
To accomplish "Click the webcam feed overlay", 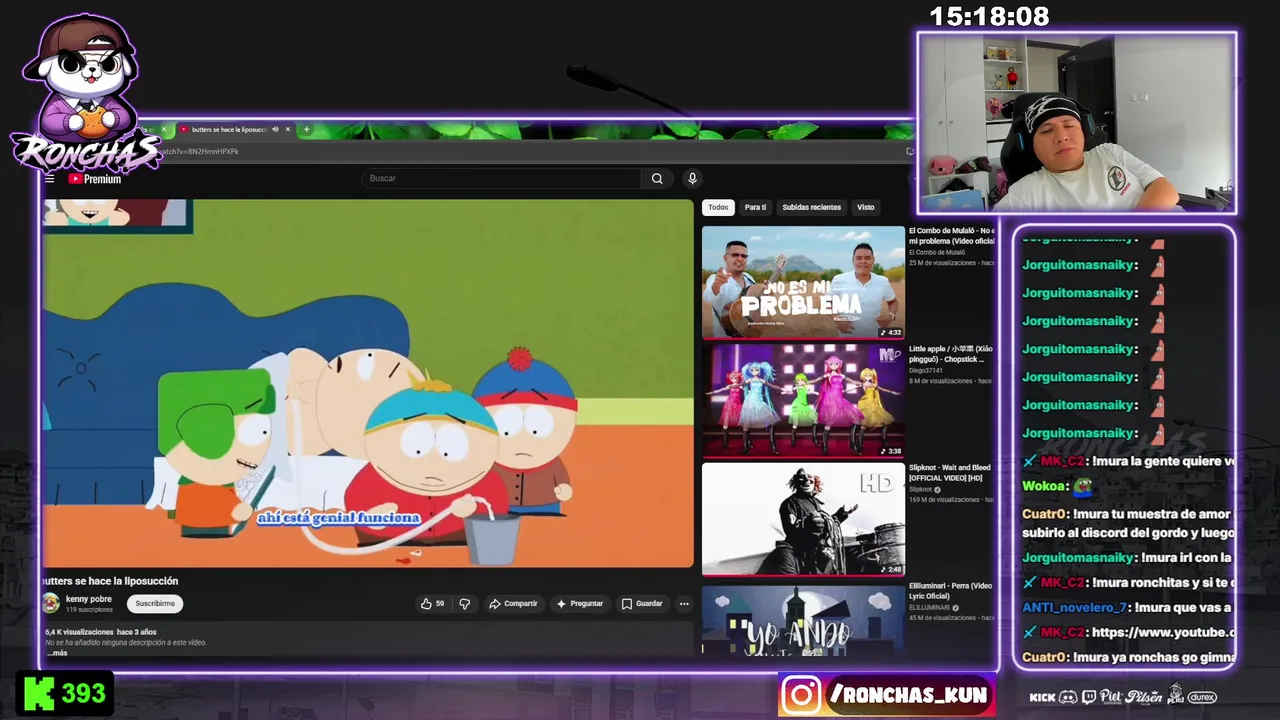I will [1077, 123].
